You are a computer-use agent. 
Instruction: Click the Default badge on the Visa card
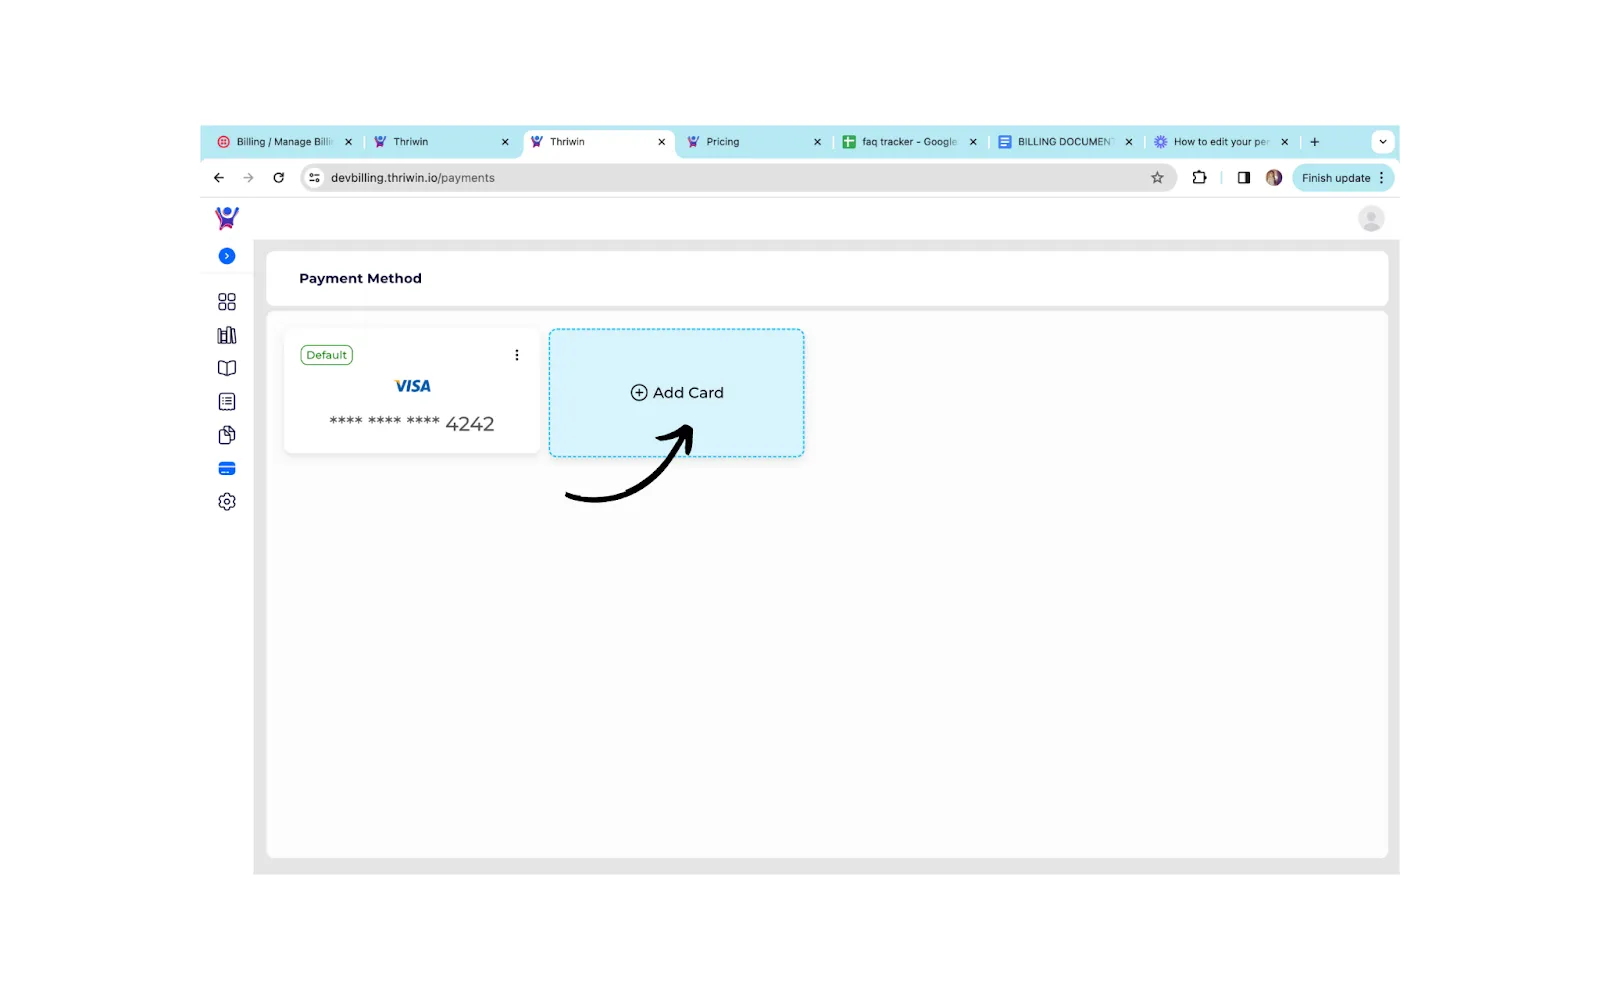click(327, 355)
